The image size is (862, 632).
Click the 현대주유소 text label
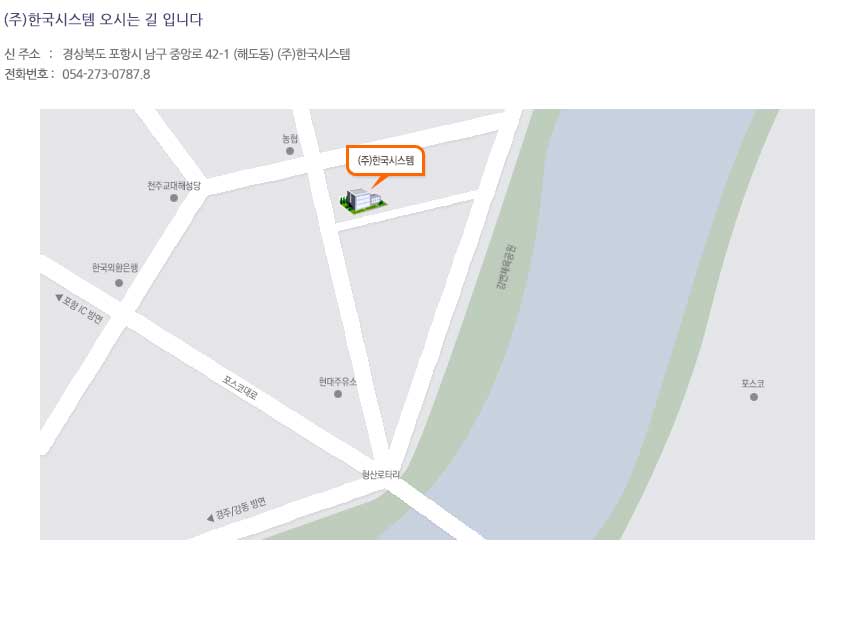point(338,381)
